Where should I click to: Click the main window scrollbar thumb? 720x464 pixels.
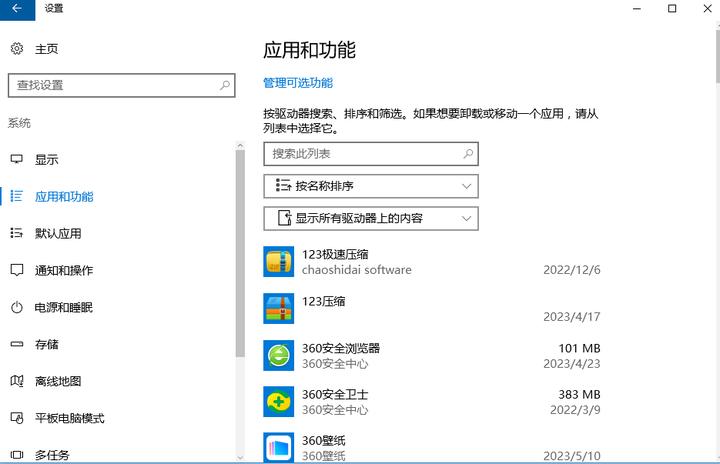(718, 55)
